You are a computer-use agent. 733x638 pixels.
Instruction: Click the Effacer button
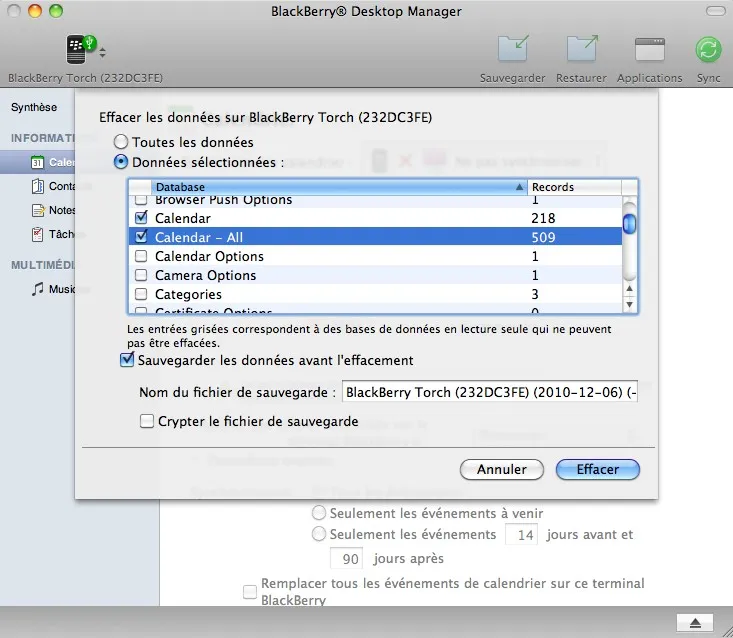[597, 469]
